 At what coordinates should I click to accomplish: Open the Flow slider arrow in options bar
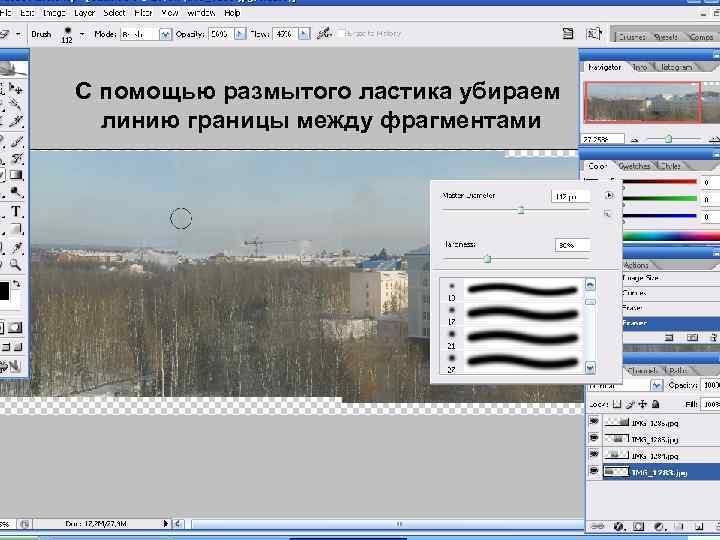click(x=304, y=34)
